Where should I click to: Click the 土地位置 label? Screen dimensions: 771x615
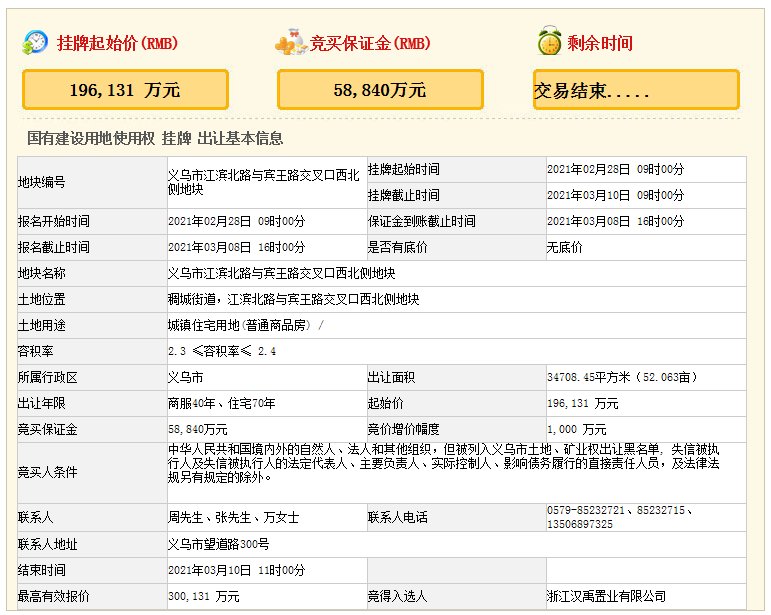[x=41, y=299]
